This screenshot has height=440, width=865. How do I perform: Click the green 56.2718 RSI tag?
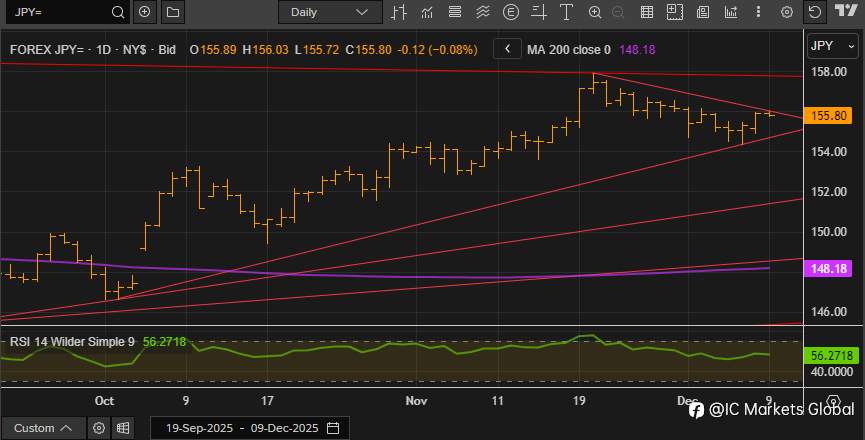click(832, 356)
